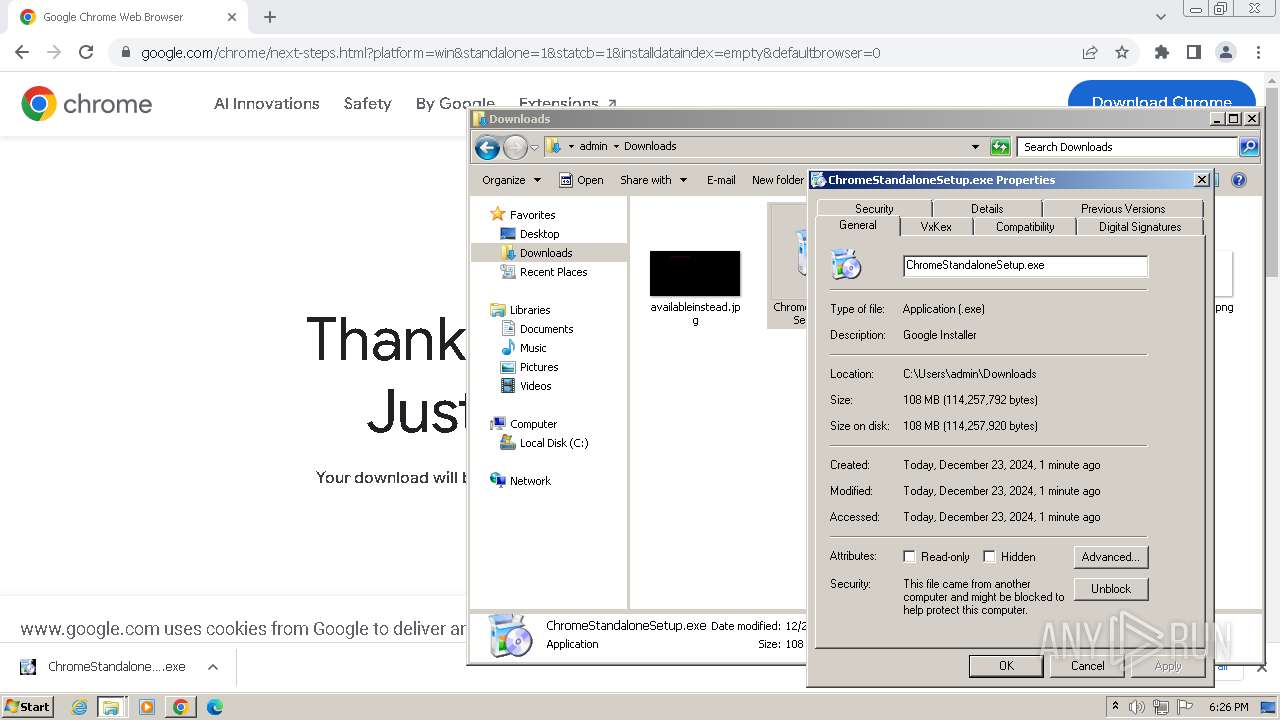Click the volume speaker tray icon
The image size is (1280, 720).
pos(1137,707)
